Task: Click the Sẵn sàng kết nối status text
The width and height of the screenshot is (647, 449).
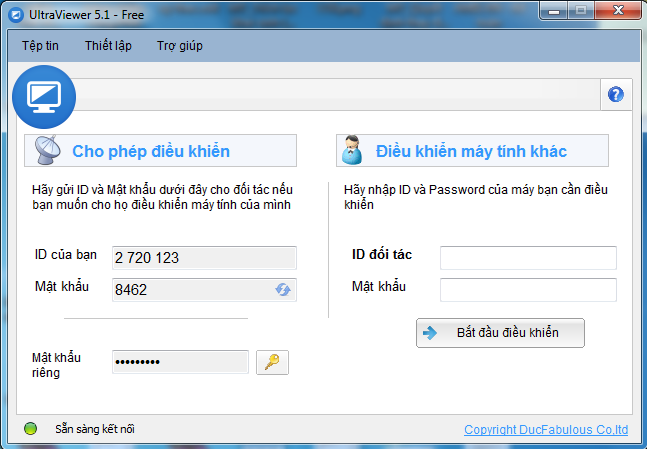Action: point(95,429)
